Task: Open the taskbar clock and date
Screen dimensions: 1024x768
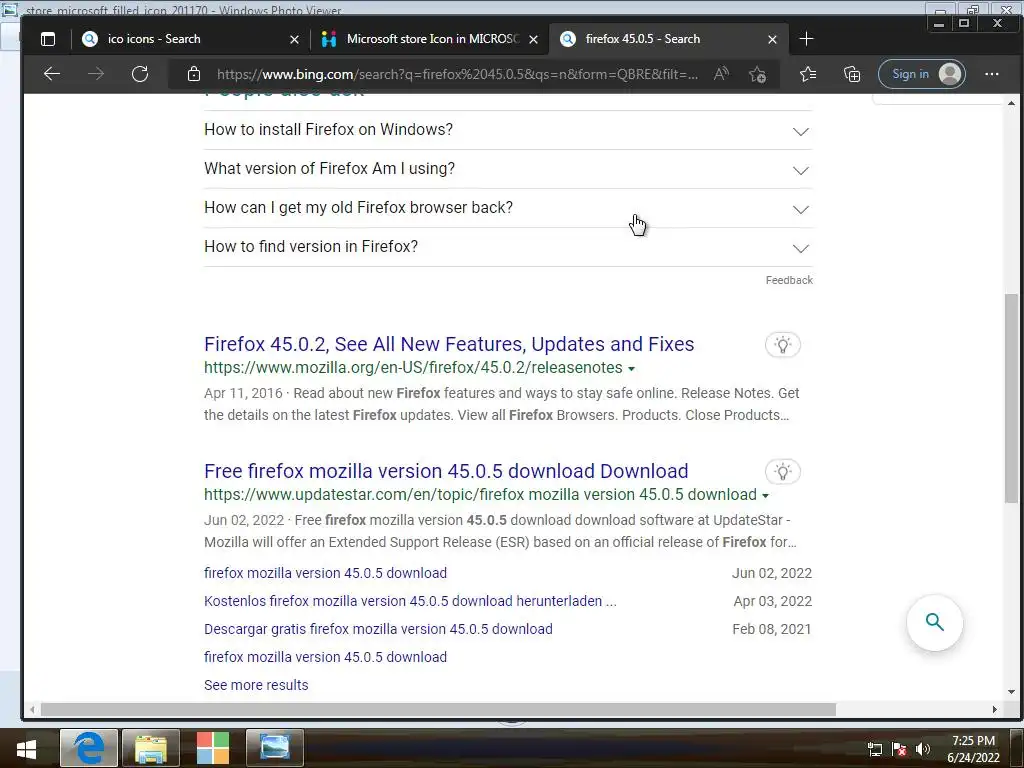Action: point(973,749)
